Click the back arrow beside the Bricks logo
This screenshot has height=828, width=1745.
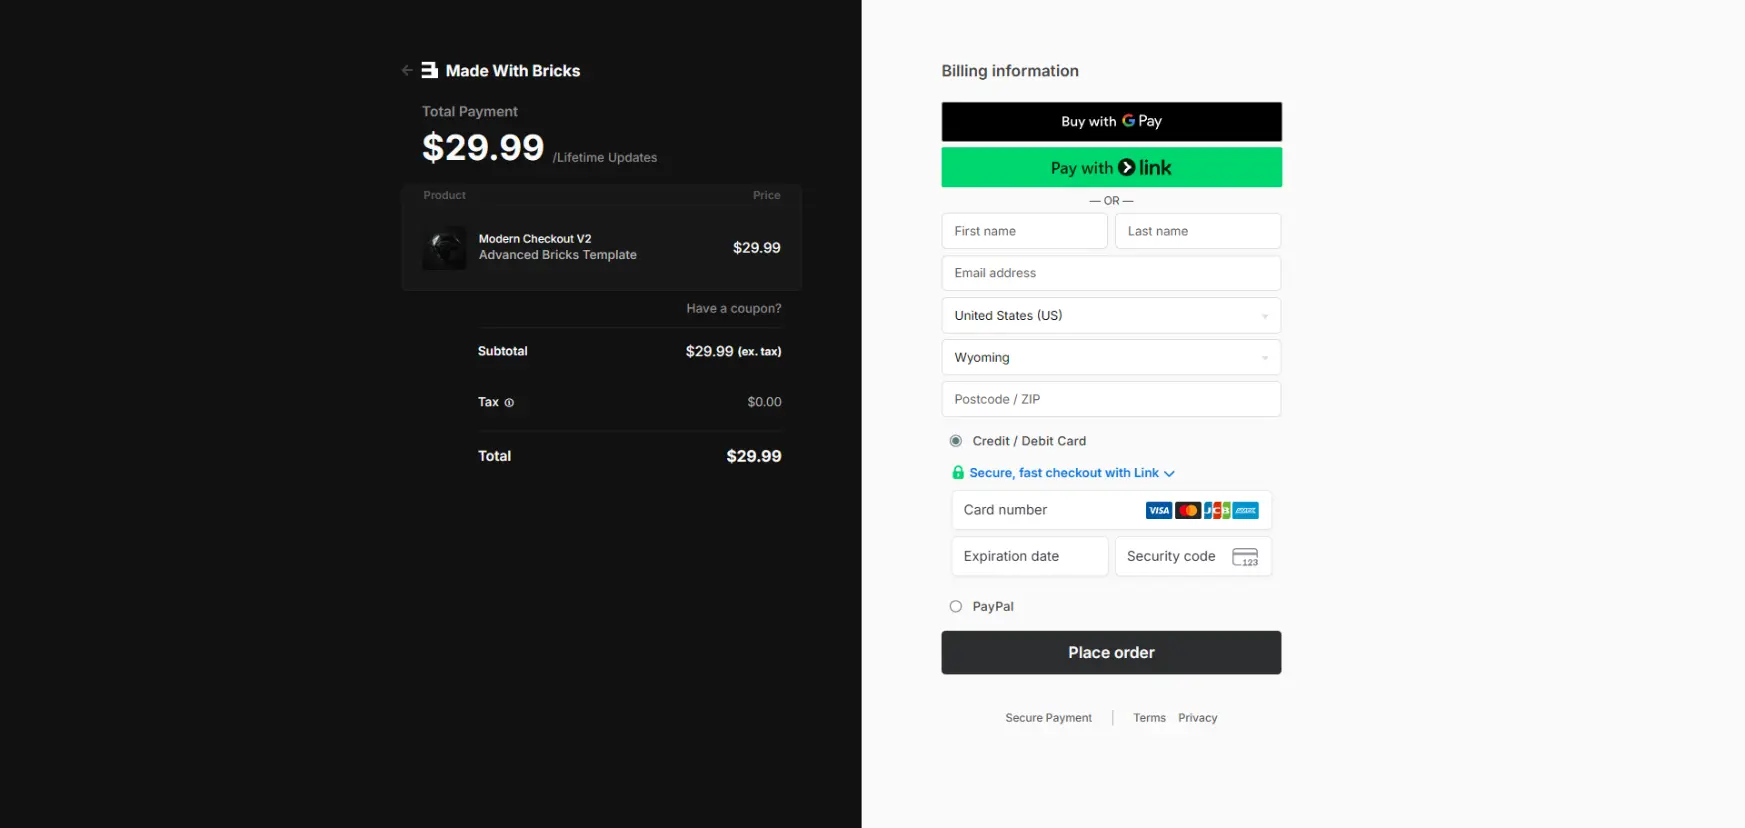(x=407, y=70)
